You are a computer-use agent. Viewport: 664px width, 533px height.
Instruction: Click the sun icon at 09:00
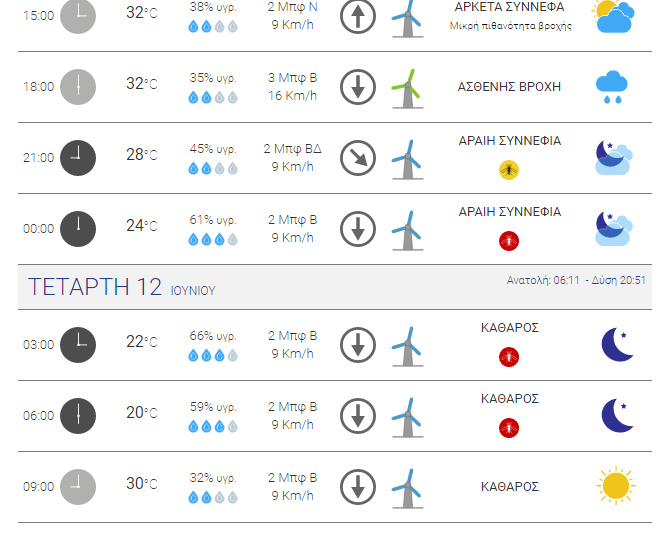pos(615,486)
